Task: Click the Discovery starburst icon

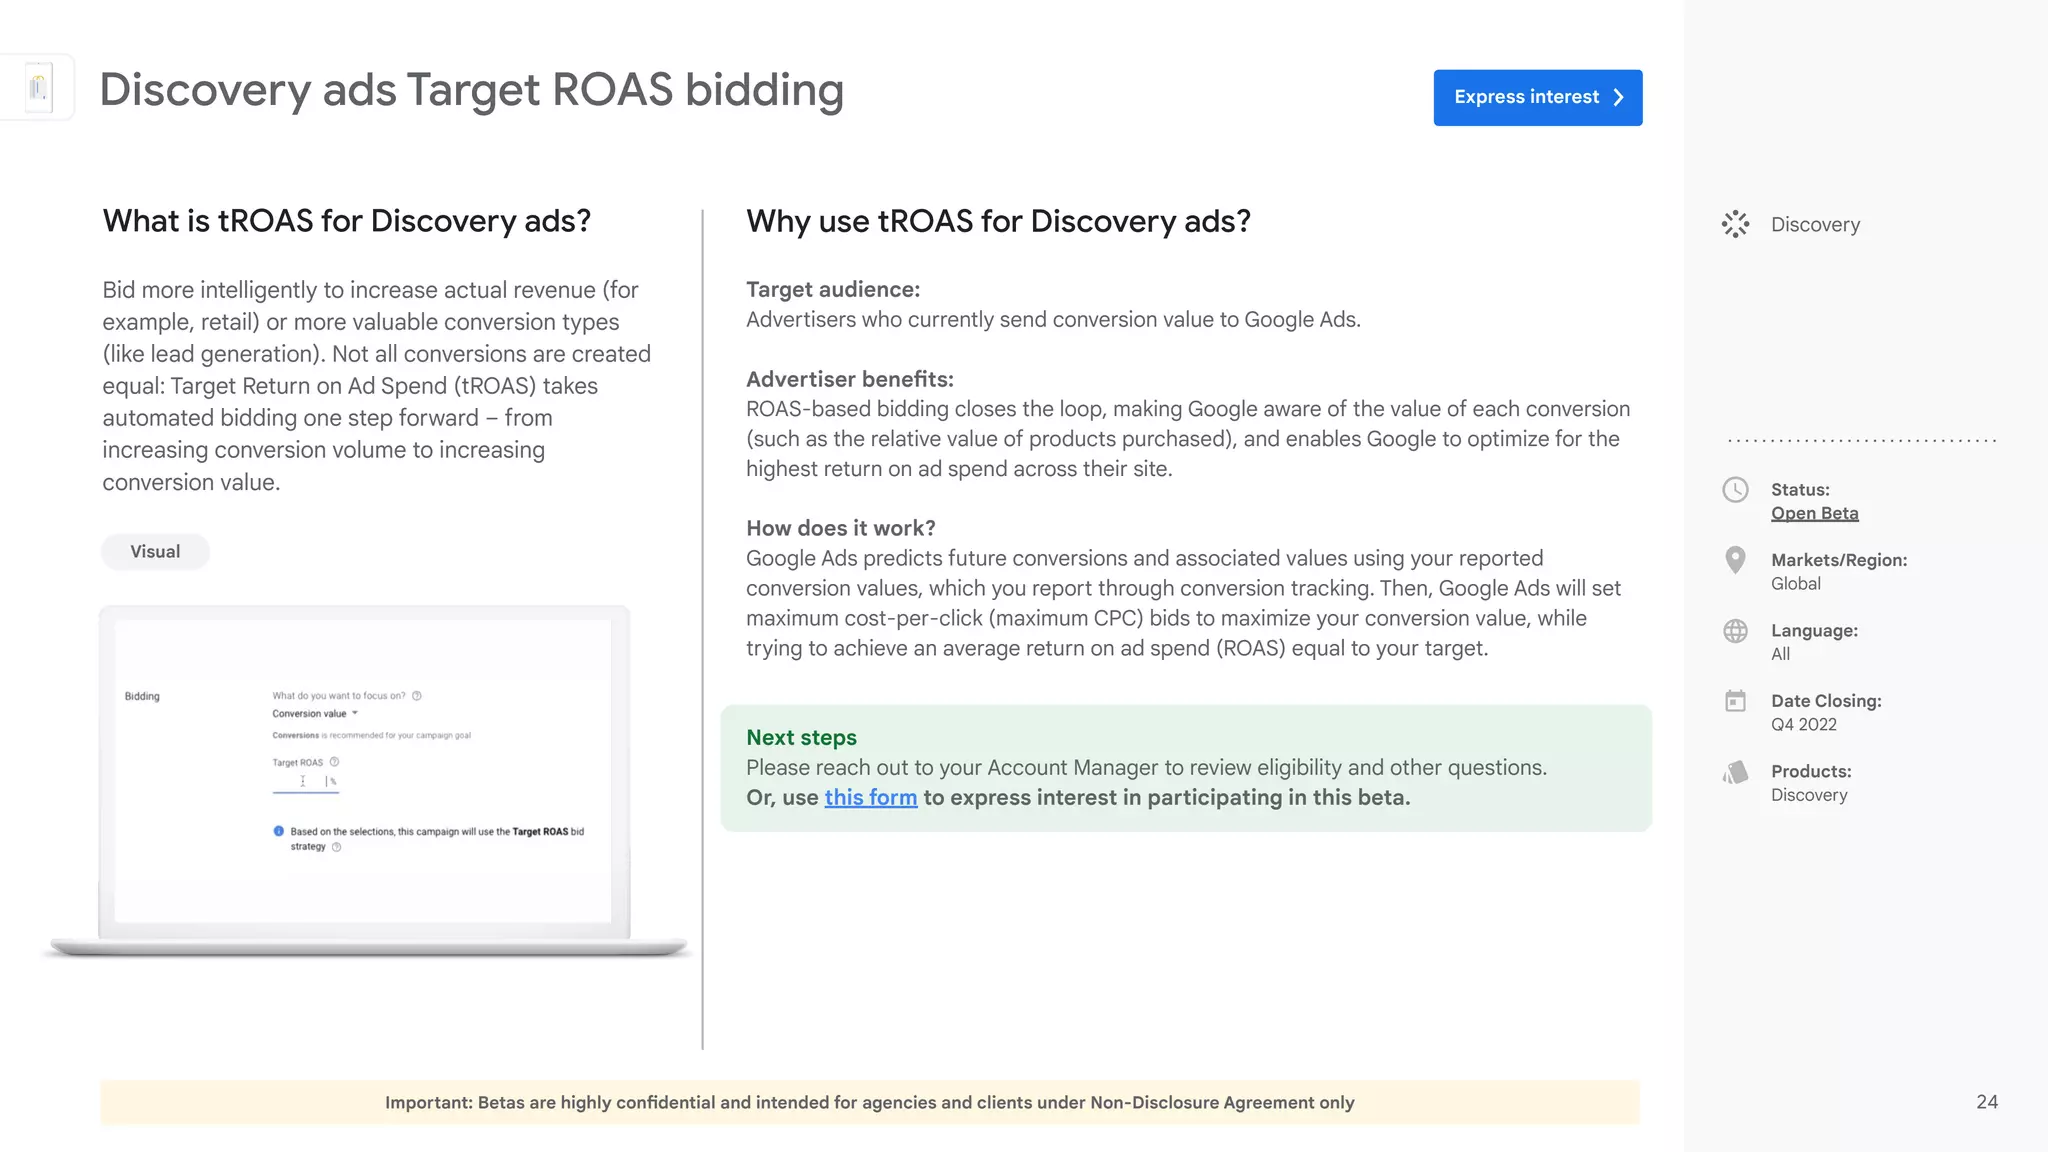Action: 1735,224
